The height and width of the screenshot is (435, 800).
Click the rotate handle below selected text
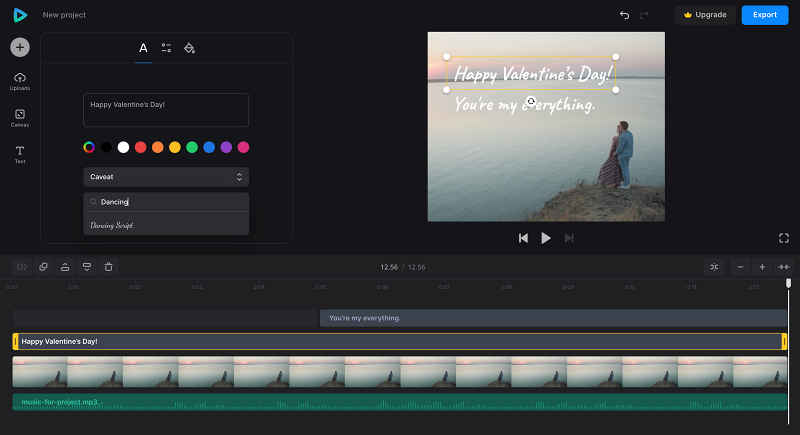click(531, 101)
